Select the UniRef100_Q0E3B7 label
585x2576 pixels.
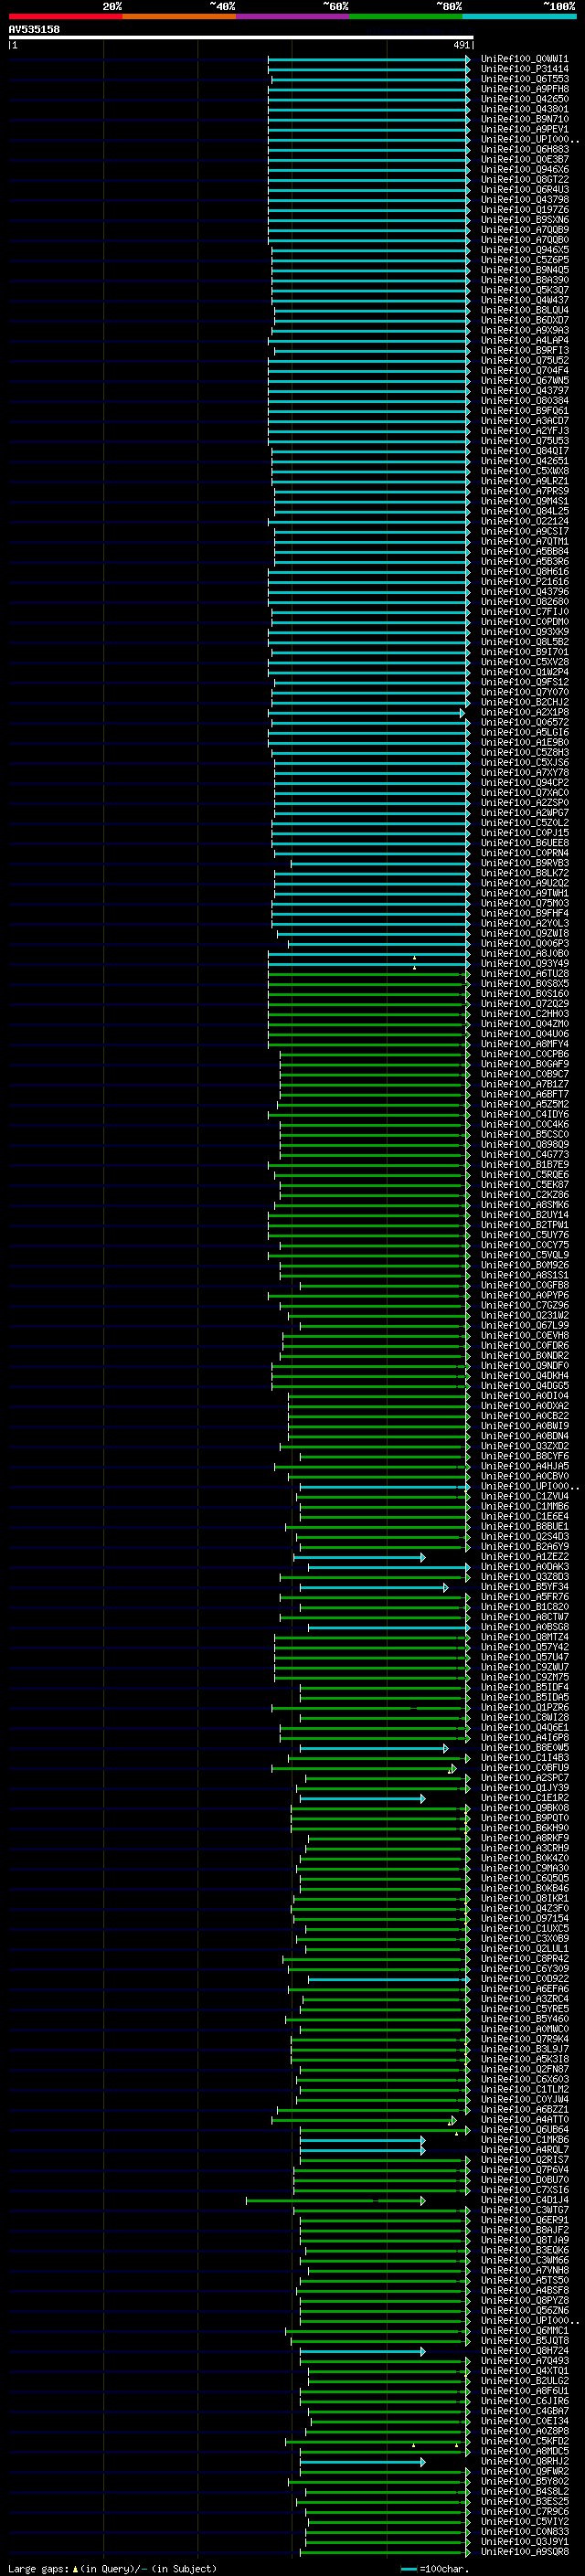[524, 159]
